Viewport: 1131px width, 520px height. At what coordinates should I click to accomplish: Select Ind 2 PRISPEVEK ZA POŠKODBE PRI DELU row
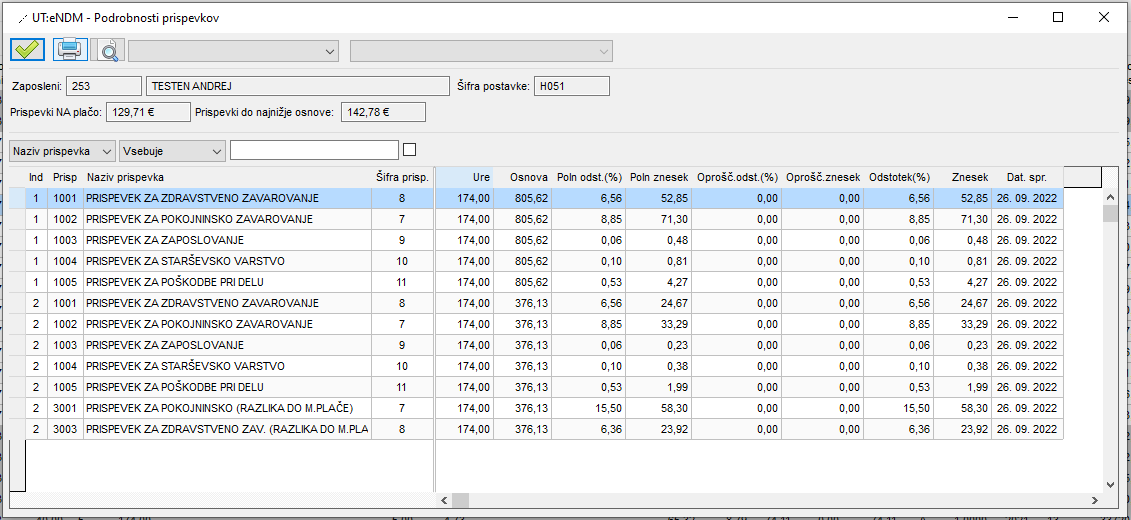point(537,387)
